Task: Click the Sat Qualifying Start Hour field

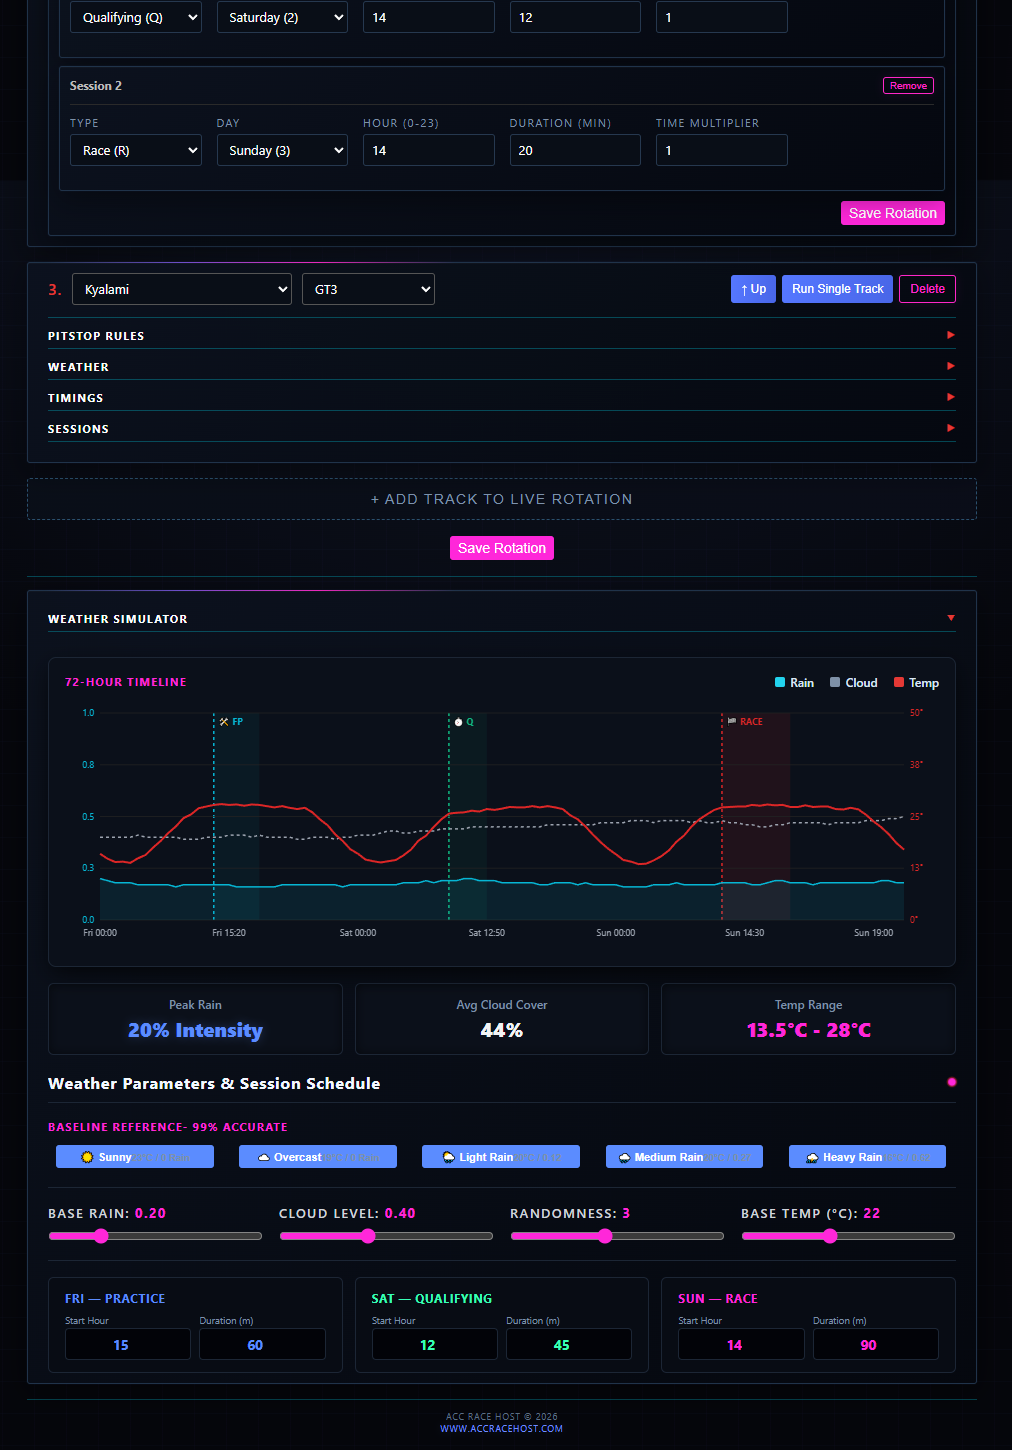Action: [434, 1344]
